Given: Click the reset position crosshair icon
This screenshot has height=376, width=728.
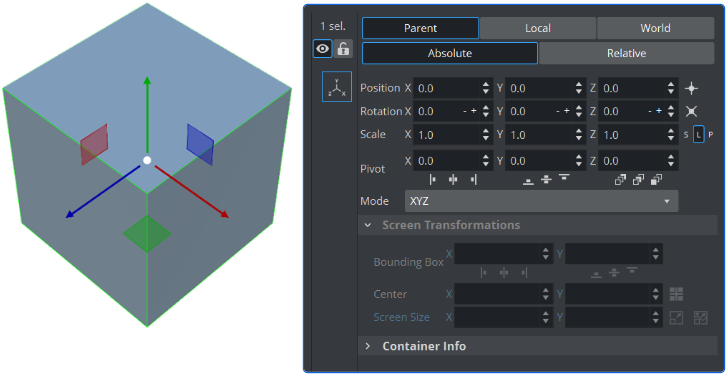Looking at the screenshot, I should point(691,88).
